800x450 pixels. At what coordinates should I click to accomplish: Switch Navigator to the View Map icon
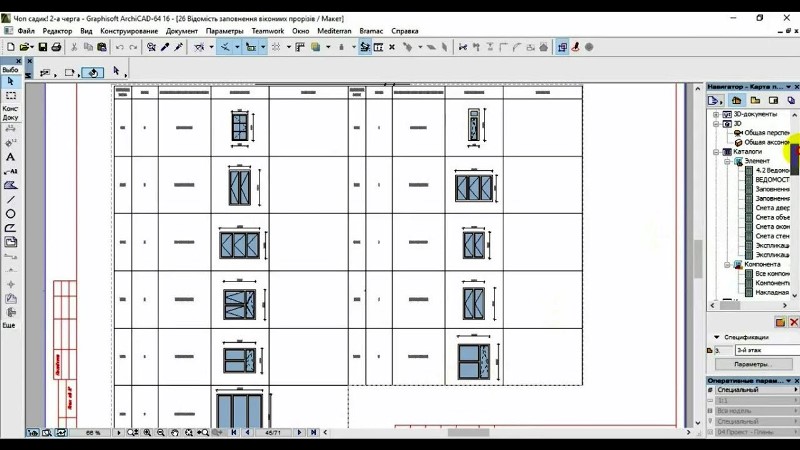pos(755,101)
